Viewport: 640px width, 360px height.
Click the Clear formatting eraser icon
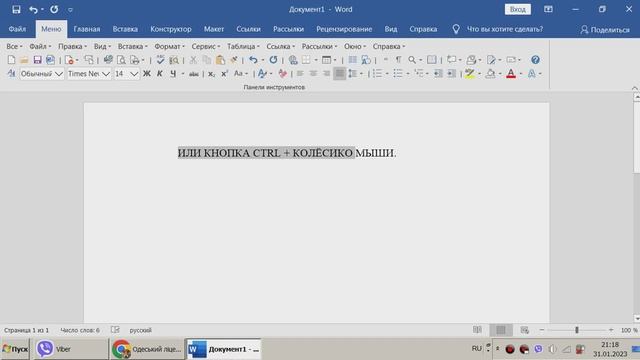[x=282, y=74]
